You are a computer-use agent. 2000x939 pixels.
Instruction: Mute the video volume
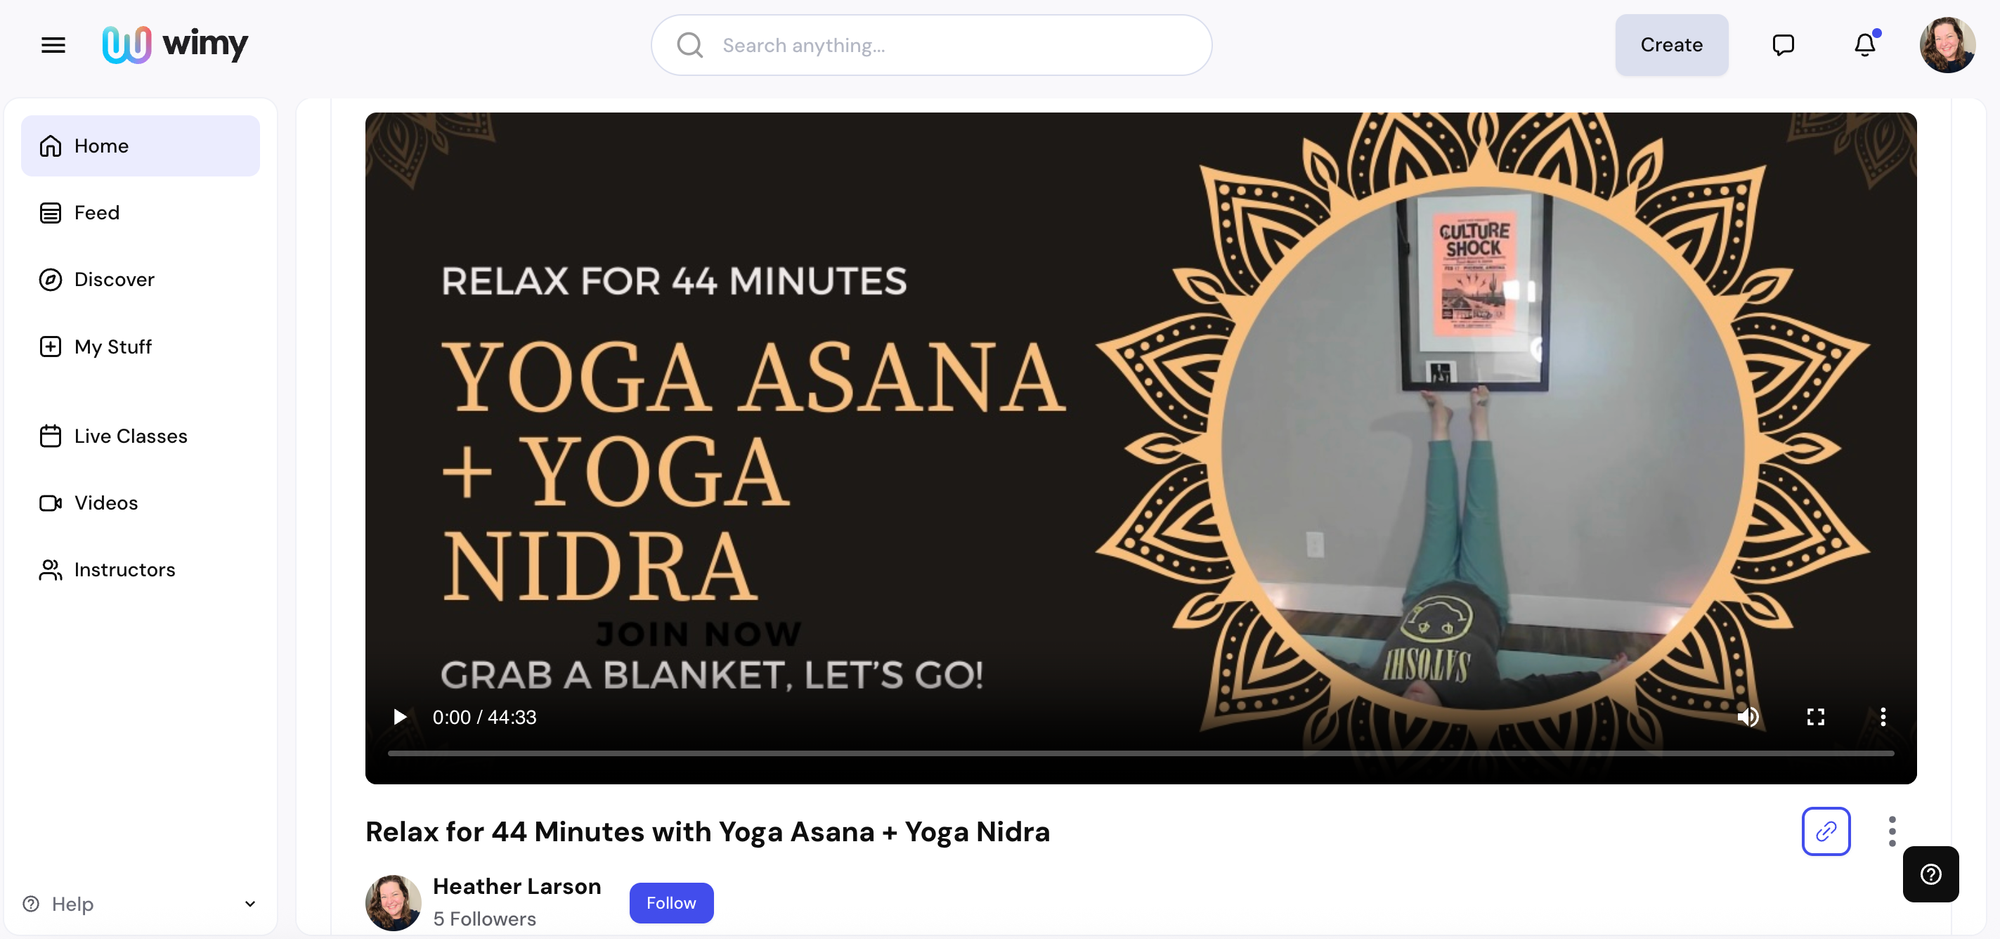click(x=1748, y=717)
